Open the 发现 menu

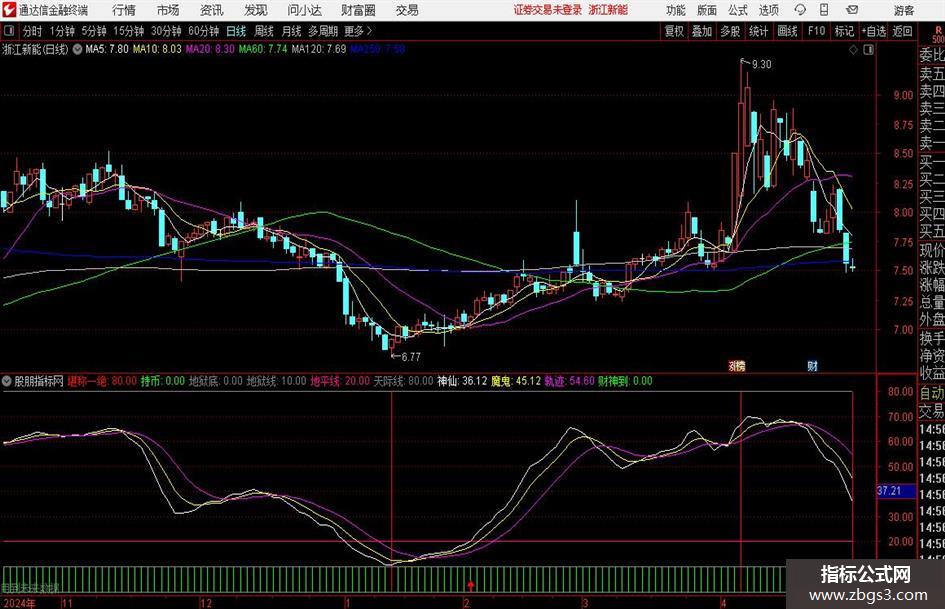(256, 10)
